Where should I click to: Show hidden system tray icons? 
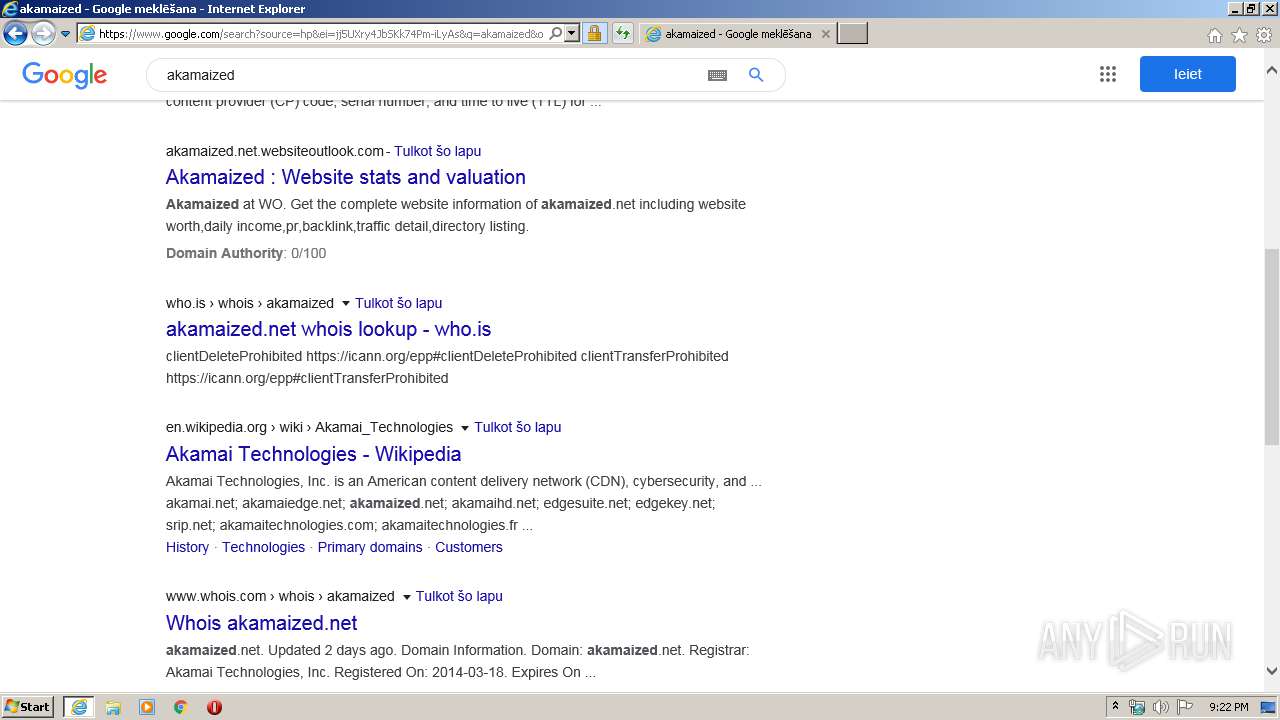click(1115, 707)
